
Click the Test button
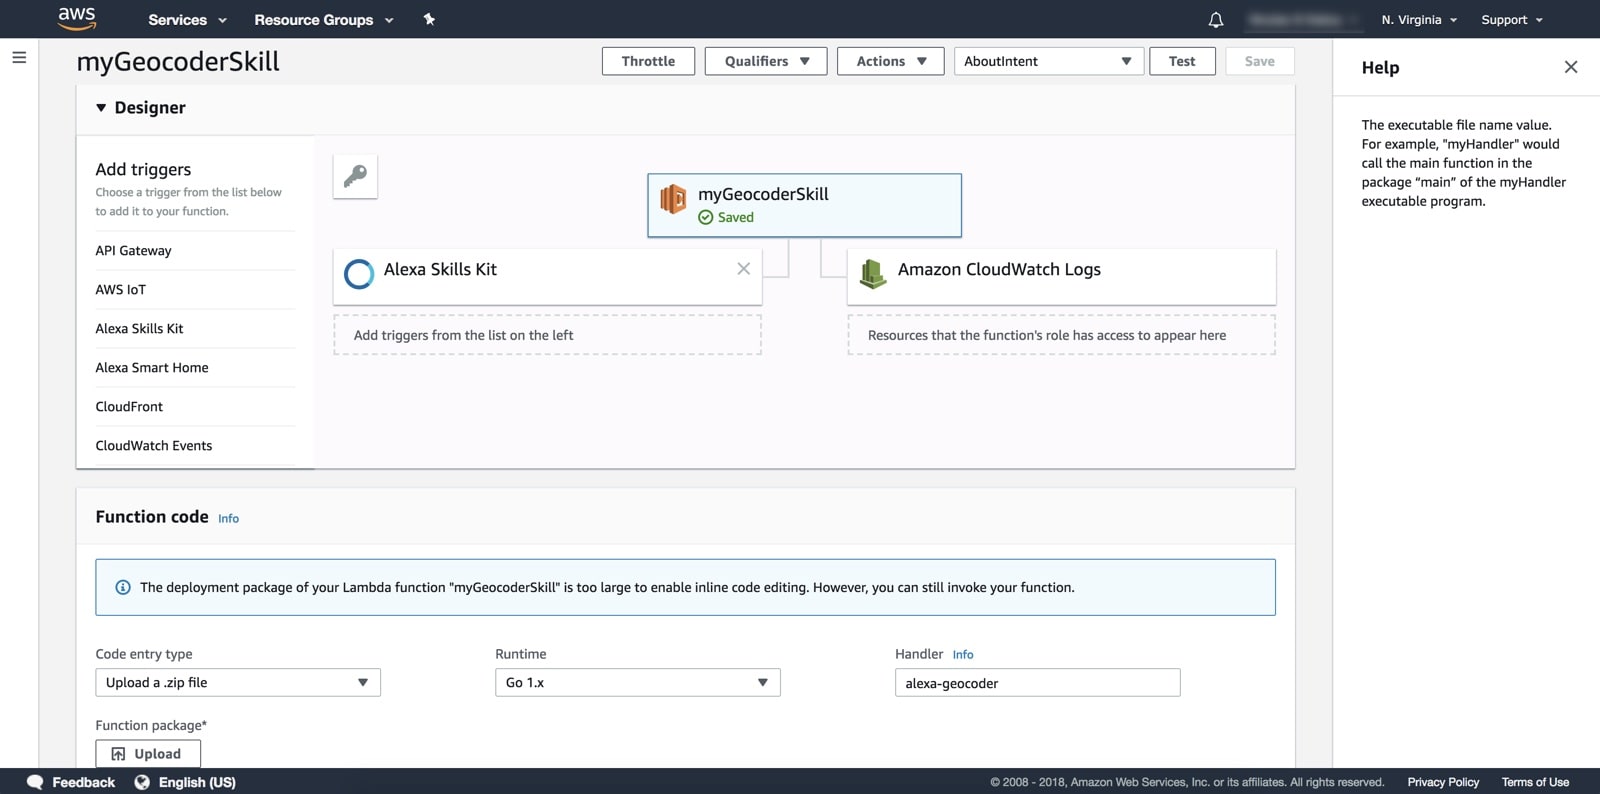tap(1182, 61)
